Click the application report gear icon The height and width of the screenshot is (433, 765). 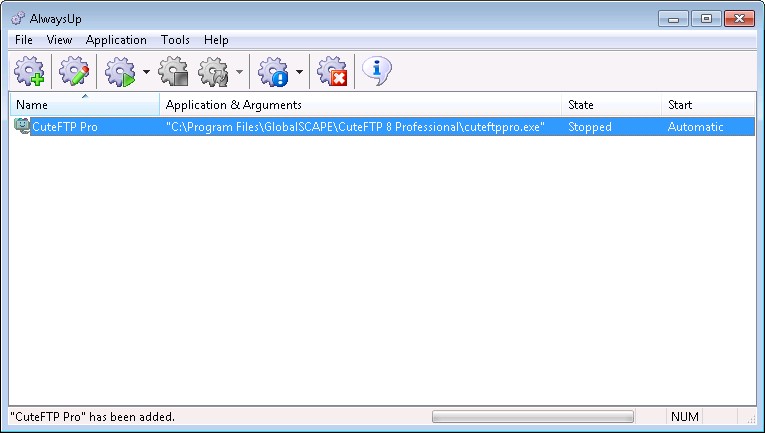(273, 72)
